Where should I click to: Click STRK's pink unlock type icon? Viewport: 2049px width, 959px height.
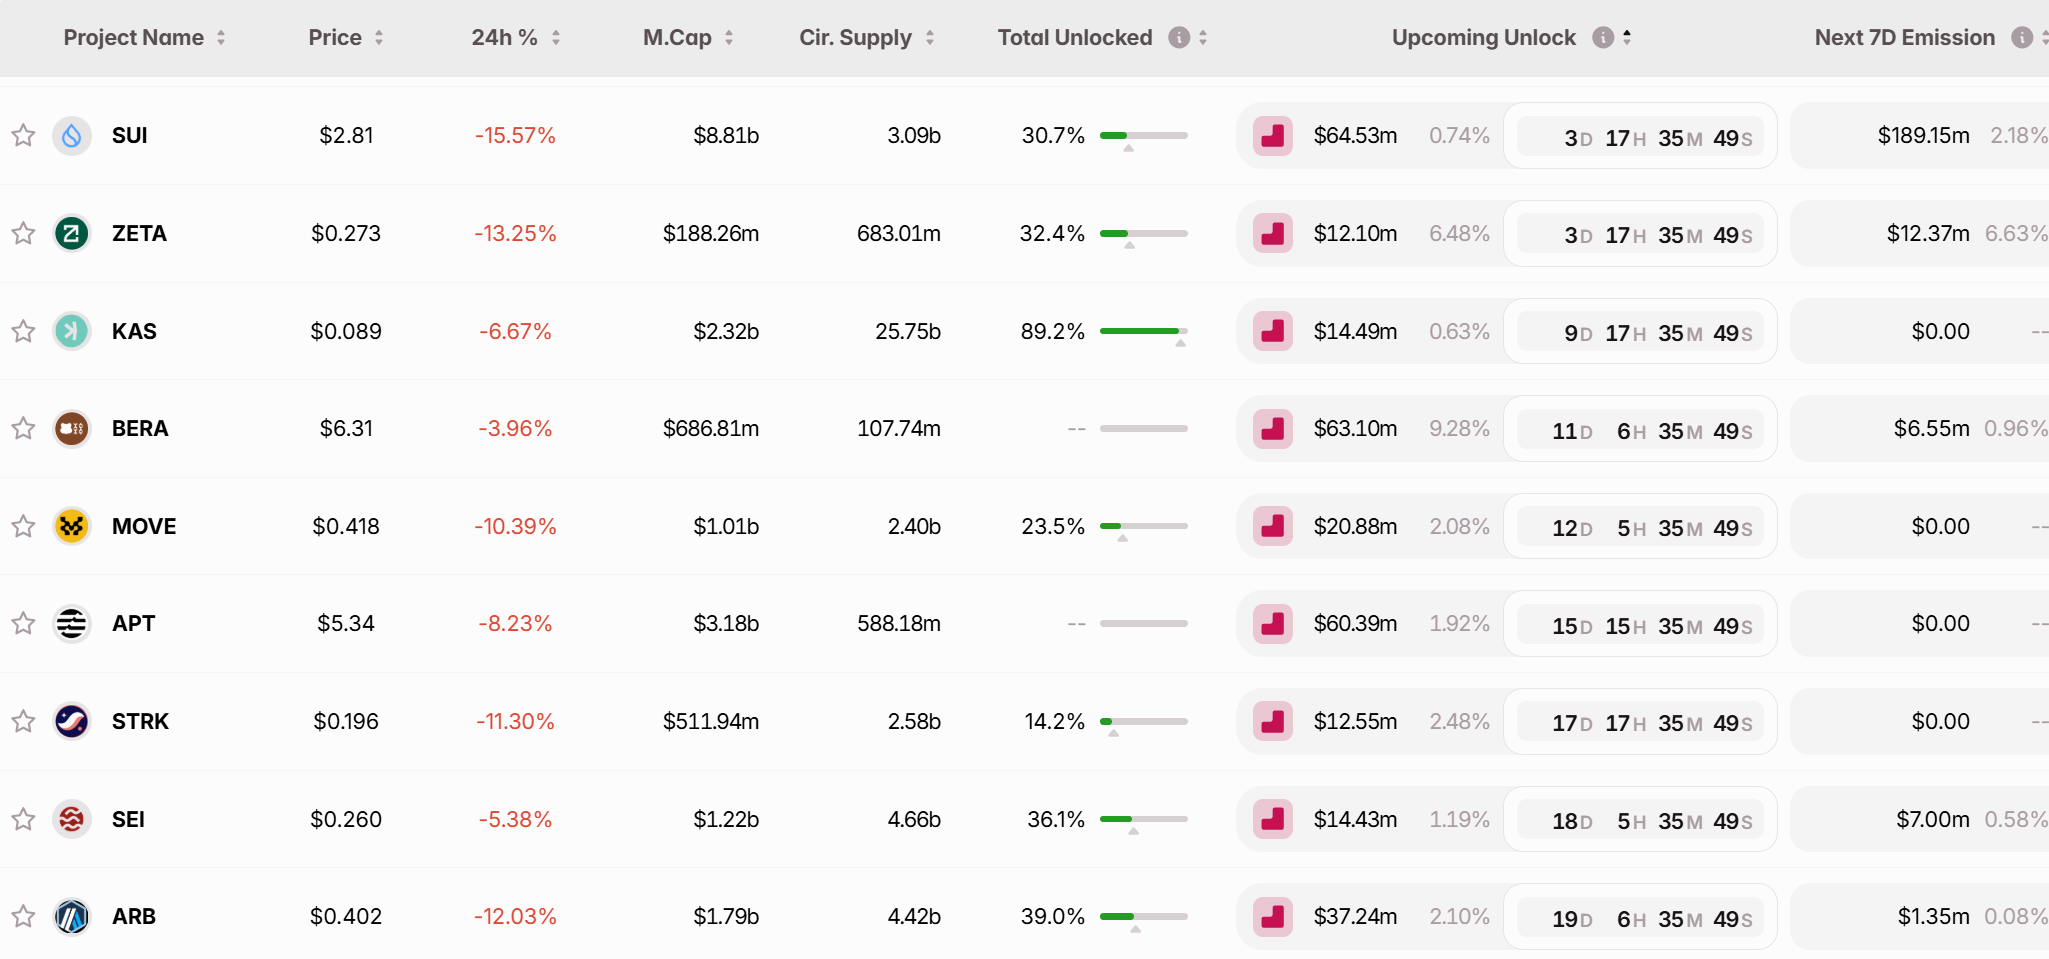[1273, 721]
